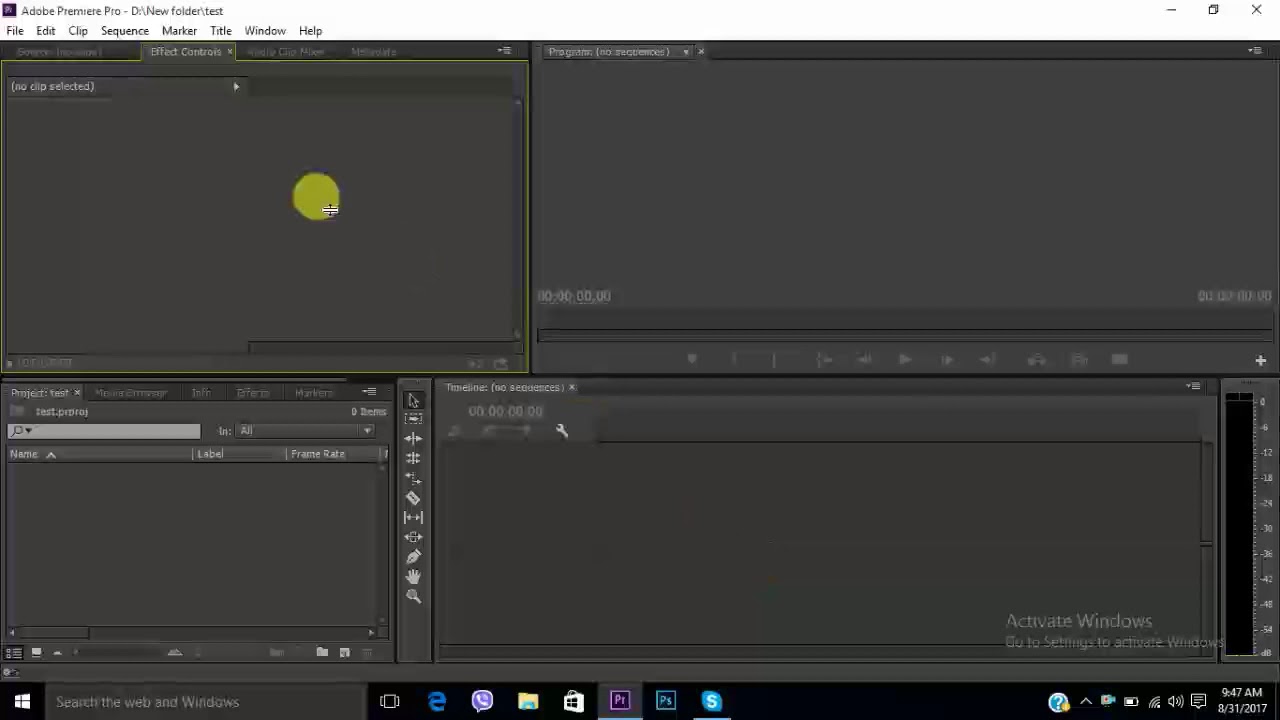Click Extract button in Program monitor
Image resolution: width=1280 pixels, height=720 pixels.
point(1079,360)
